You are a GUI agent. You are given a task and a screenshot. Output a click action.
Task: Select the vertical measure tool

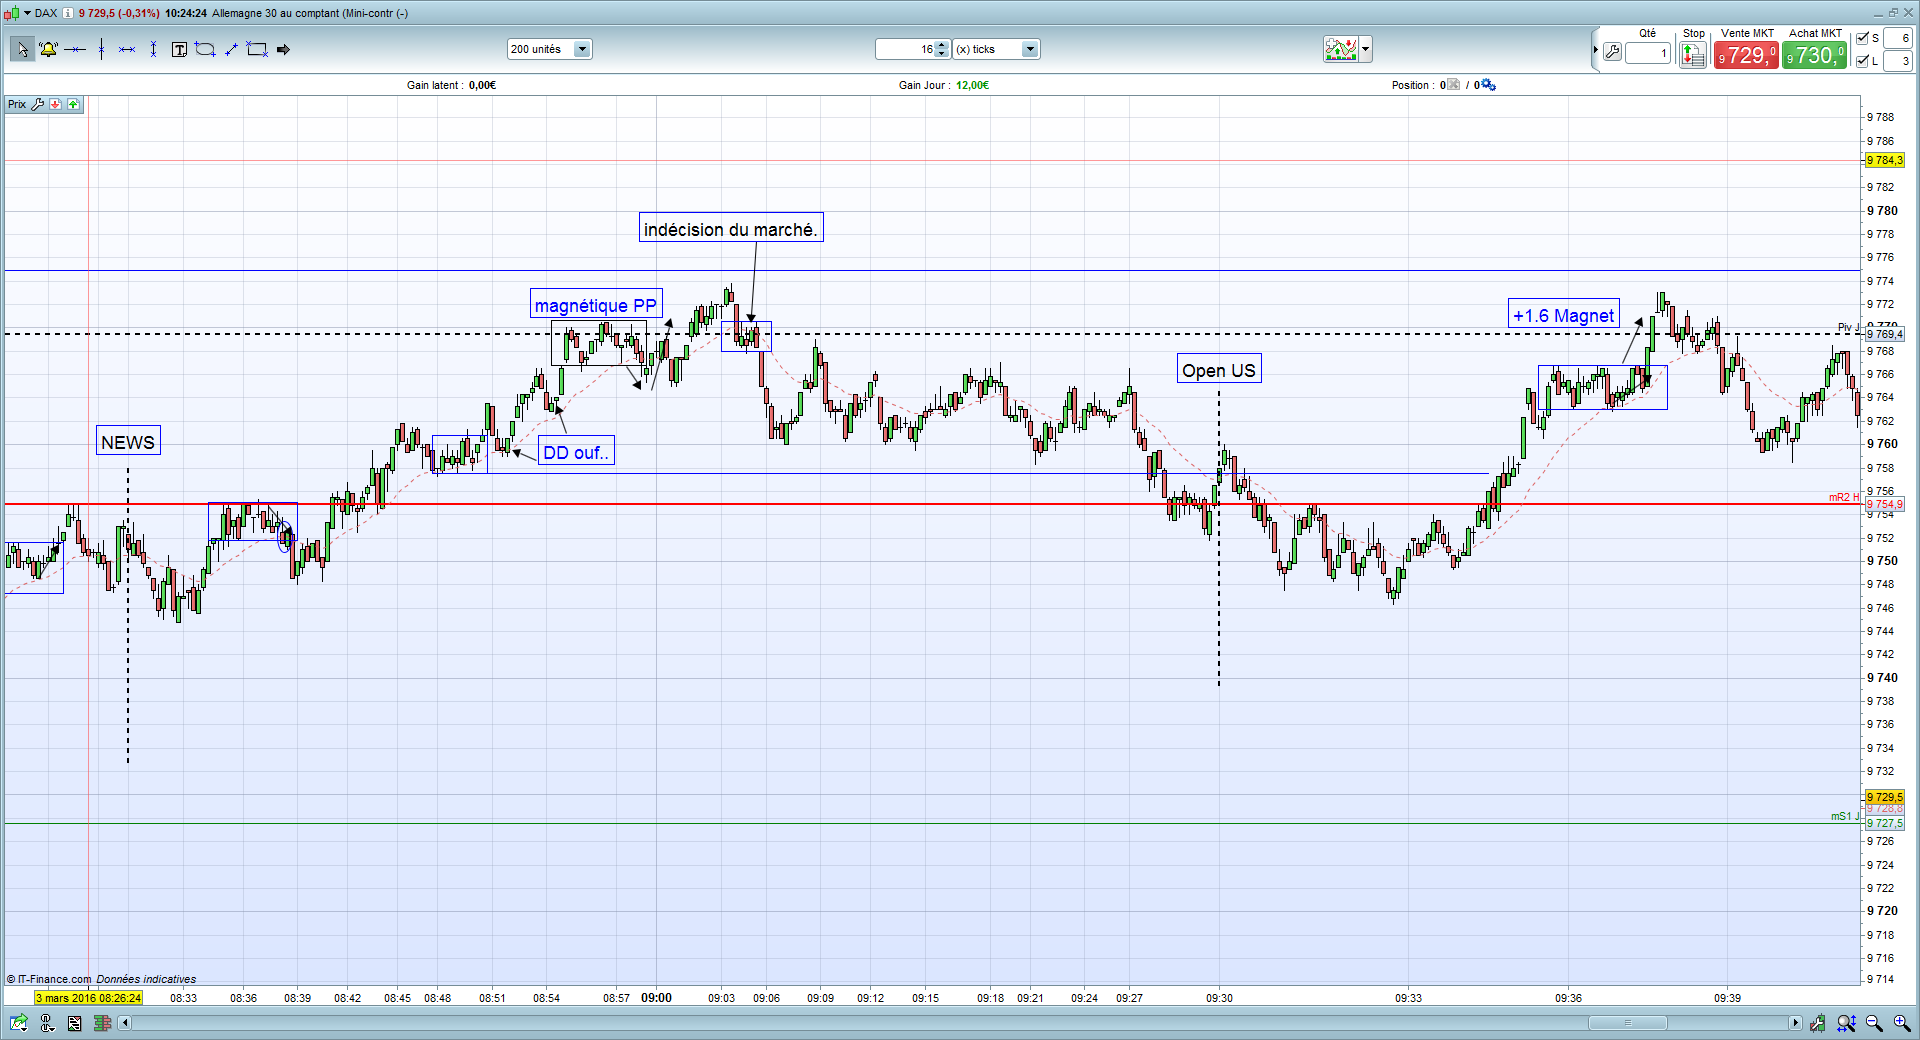click(153, 49)
